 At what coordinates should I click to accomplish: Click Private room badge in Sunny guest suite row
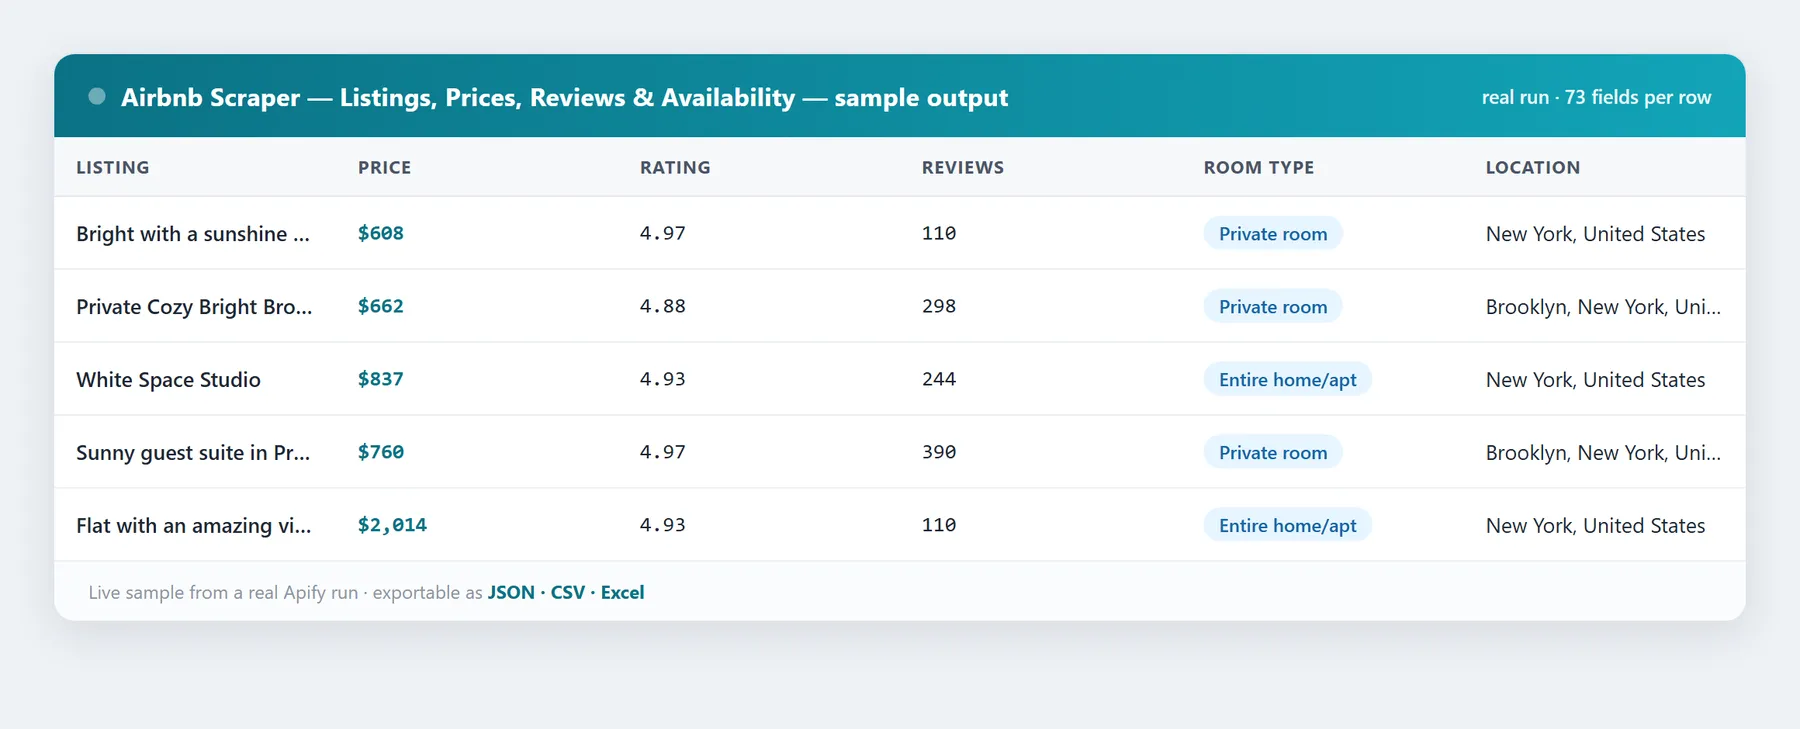(1273, 452)
